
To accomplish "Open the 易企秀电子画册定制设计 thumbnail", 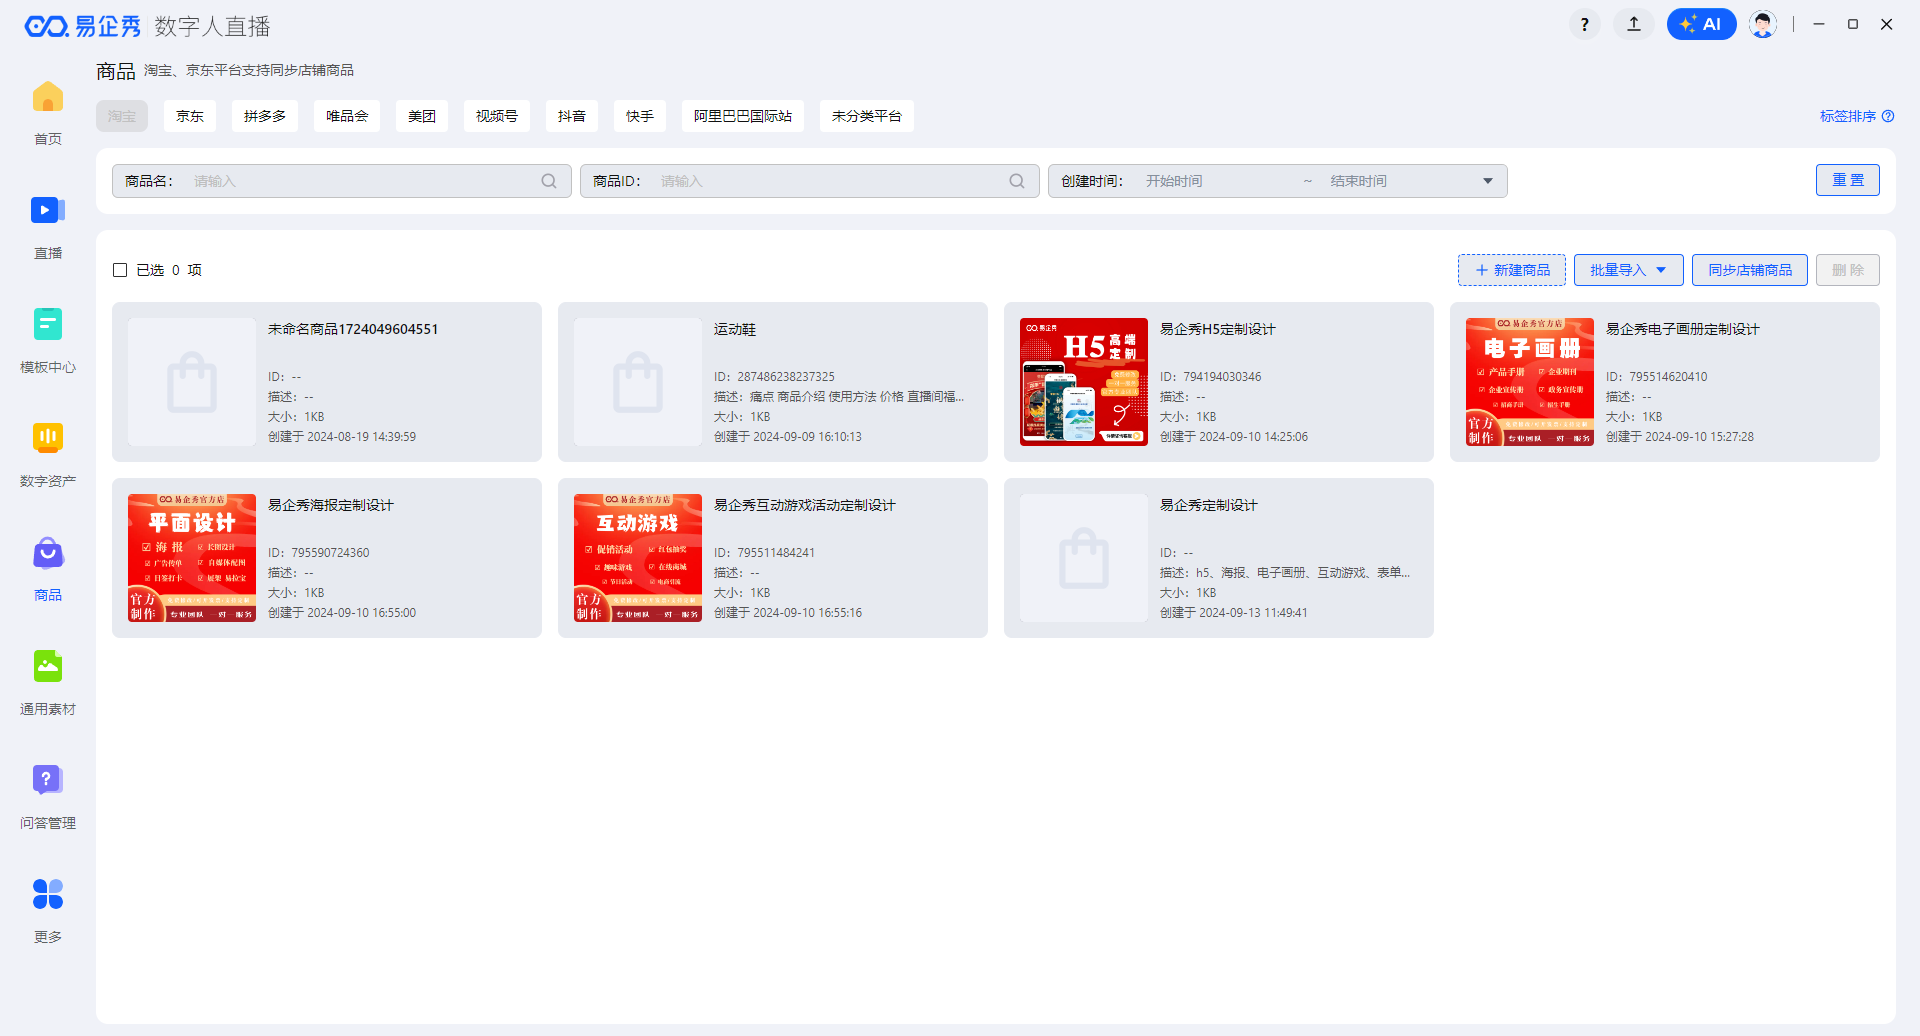I will click(x=1530, y=382).
